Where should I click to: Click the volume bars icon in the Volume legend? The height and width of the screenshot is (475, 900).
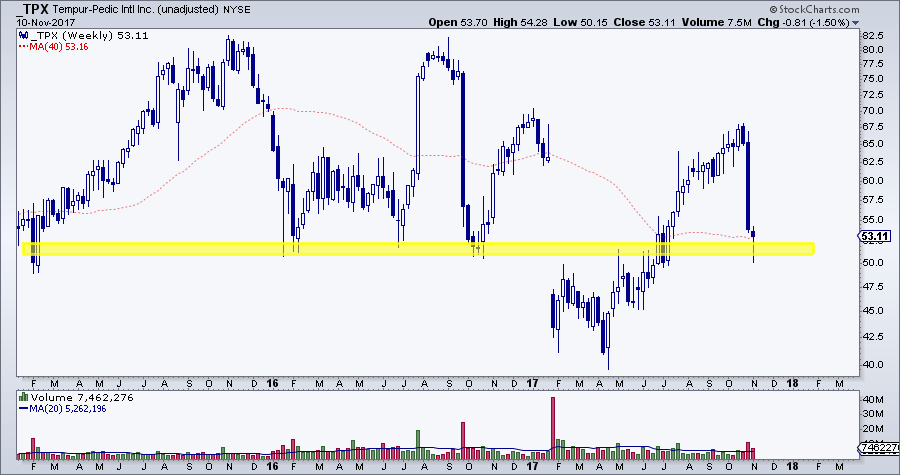(x=24, y=397)
